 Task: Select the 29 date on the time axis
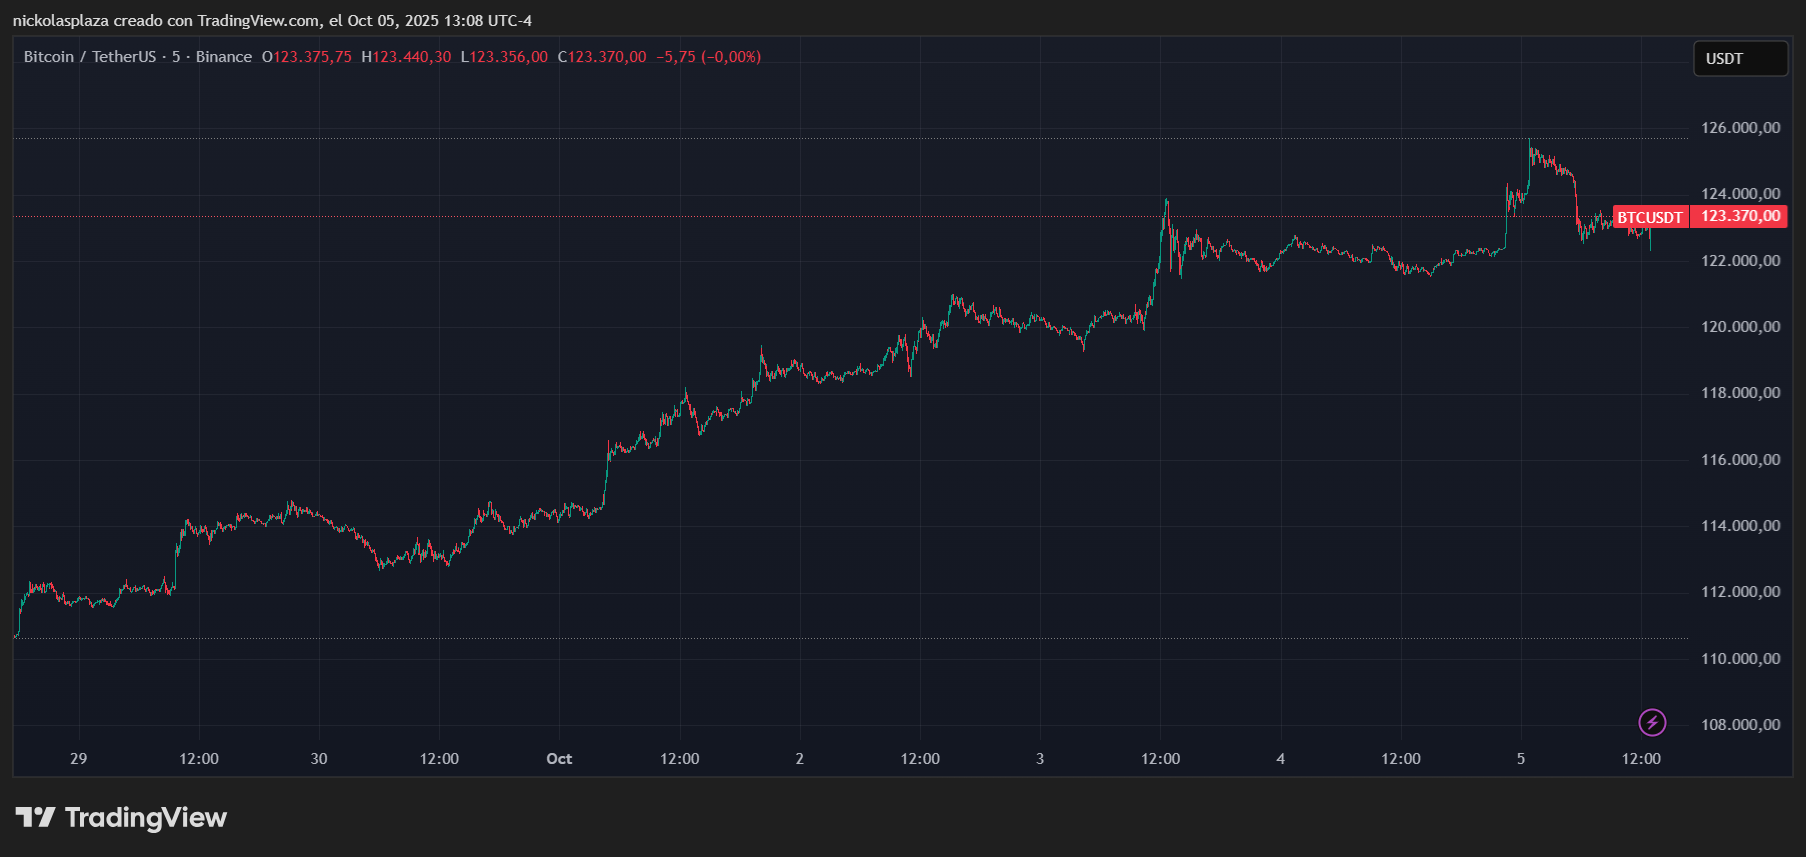[x=78, y=759]
